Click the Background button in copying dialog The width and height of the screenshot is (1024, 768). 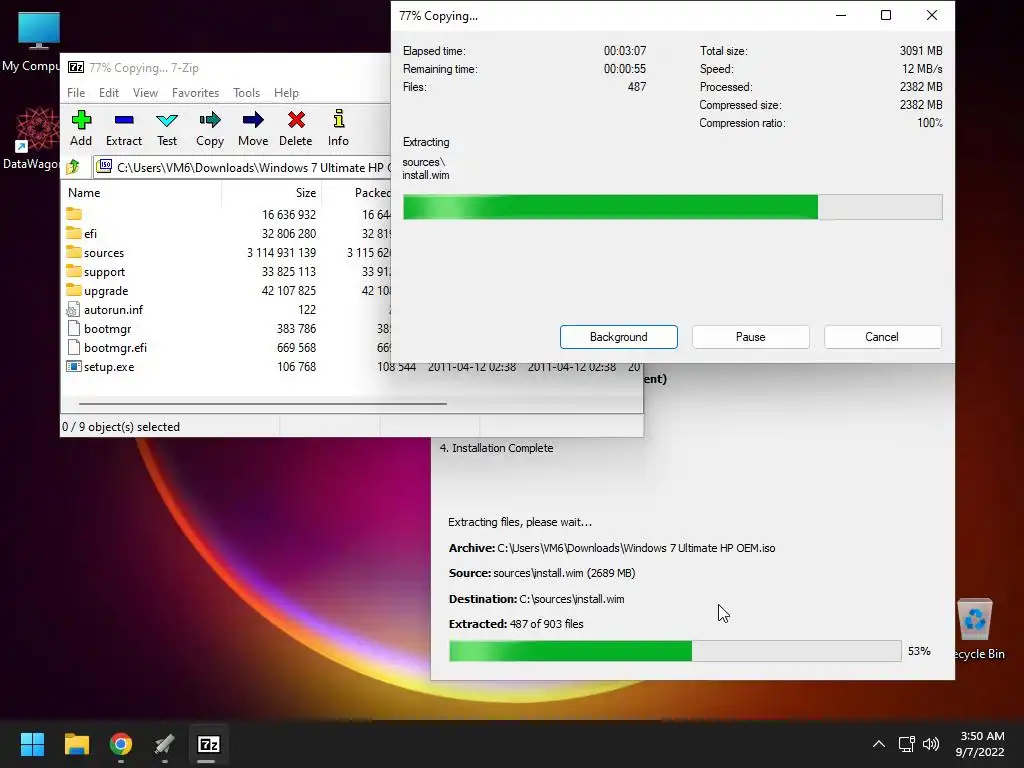(618, 337)
